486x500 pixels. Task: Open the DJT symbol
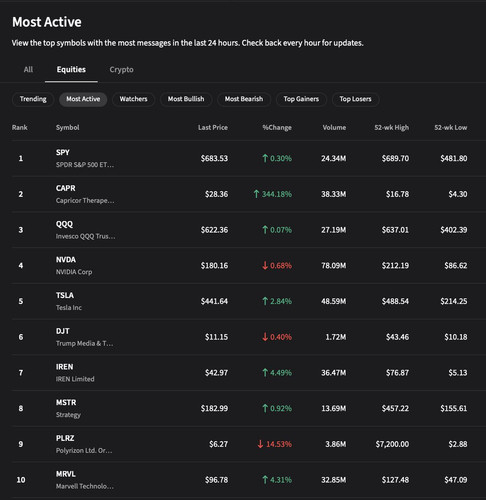pyautogui.click(x=63, y=331)
